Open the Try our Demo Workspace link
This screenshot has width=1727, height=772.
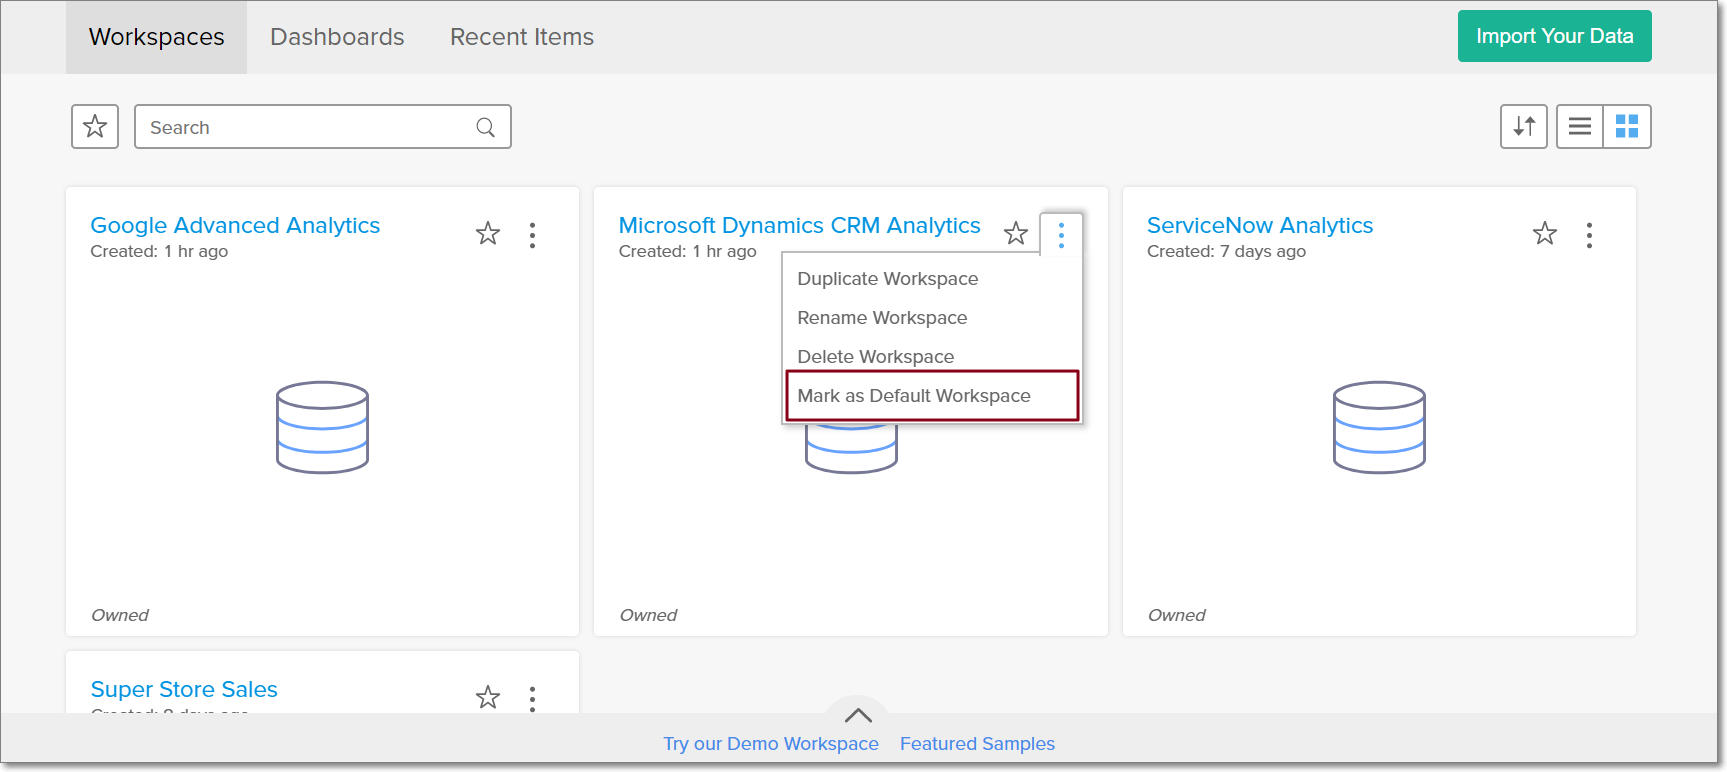point(771,744)
